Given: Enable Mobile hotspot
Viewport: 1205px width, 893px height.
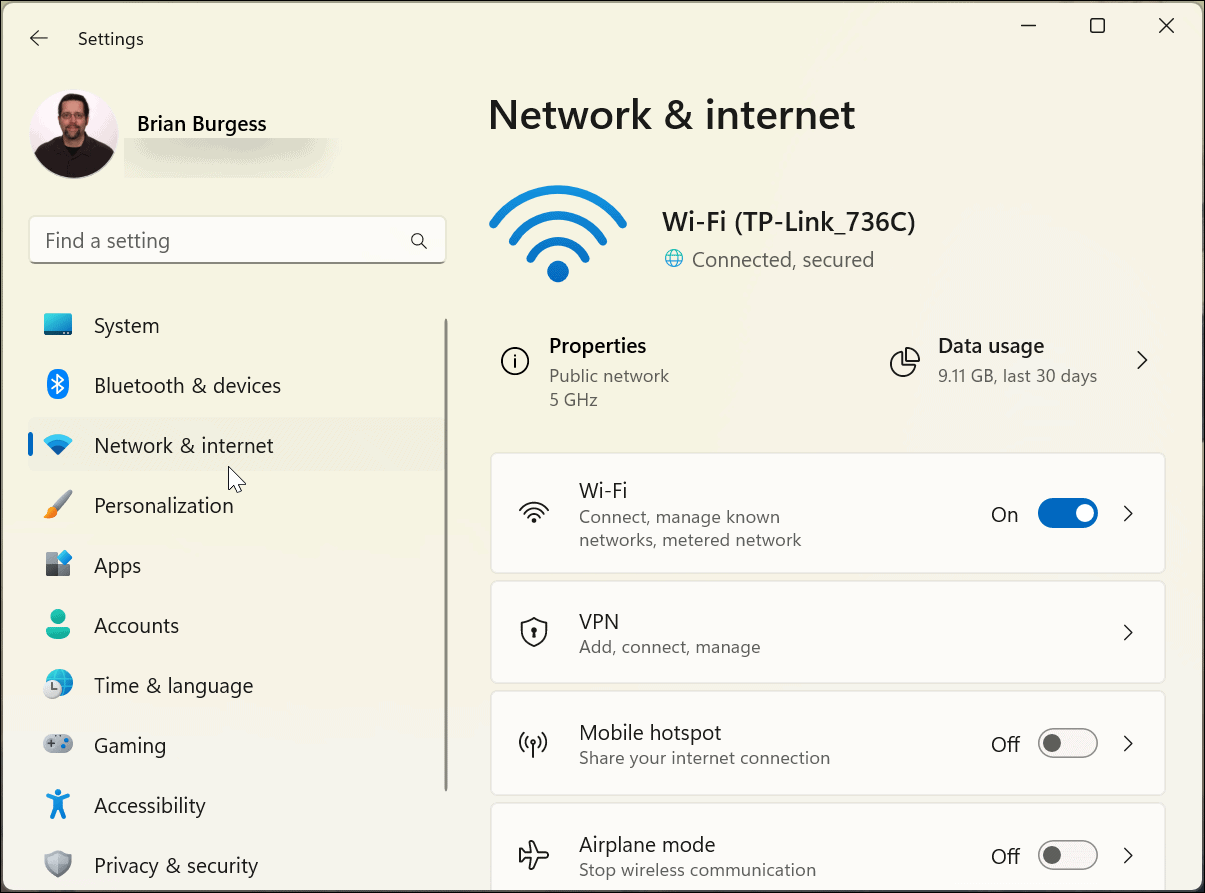Looking at the screenshot, I should tap(1067, 743).
